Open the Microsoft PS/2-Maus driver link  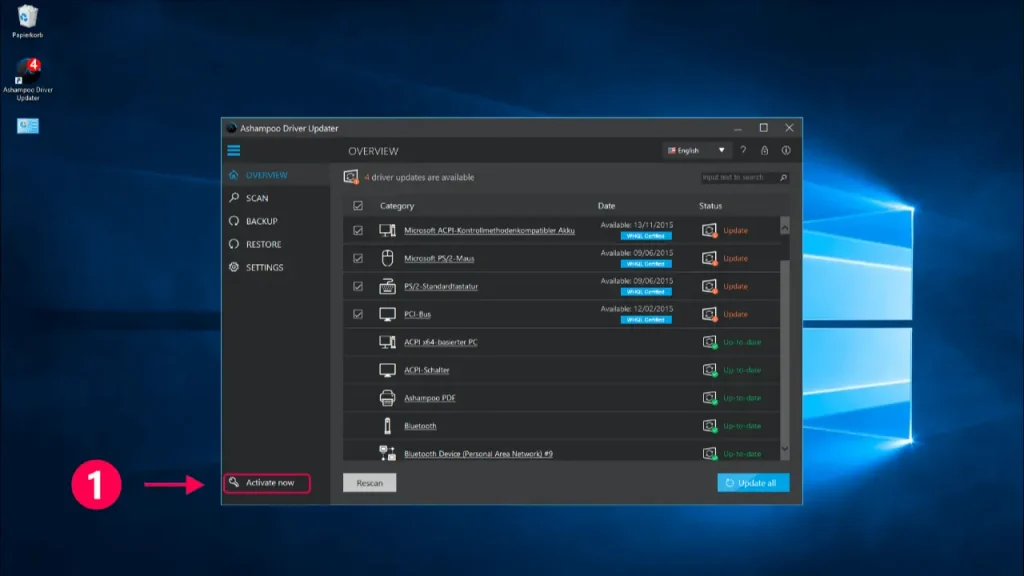(439, 259)
